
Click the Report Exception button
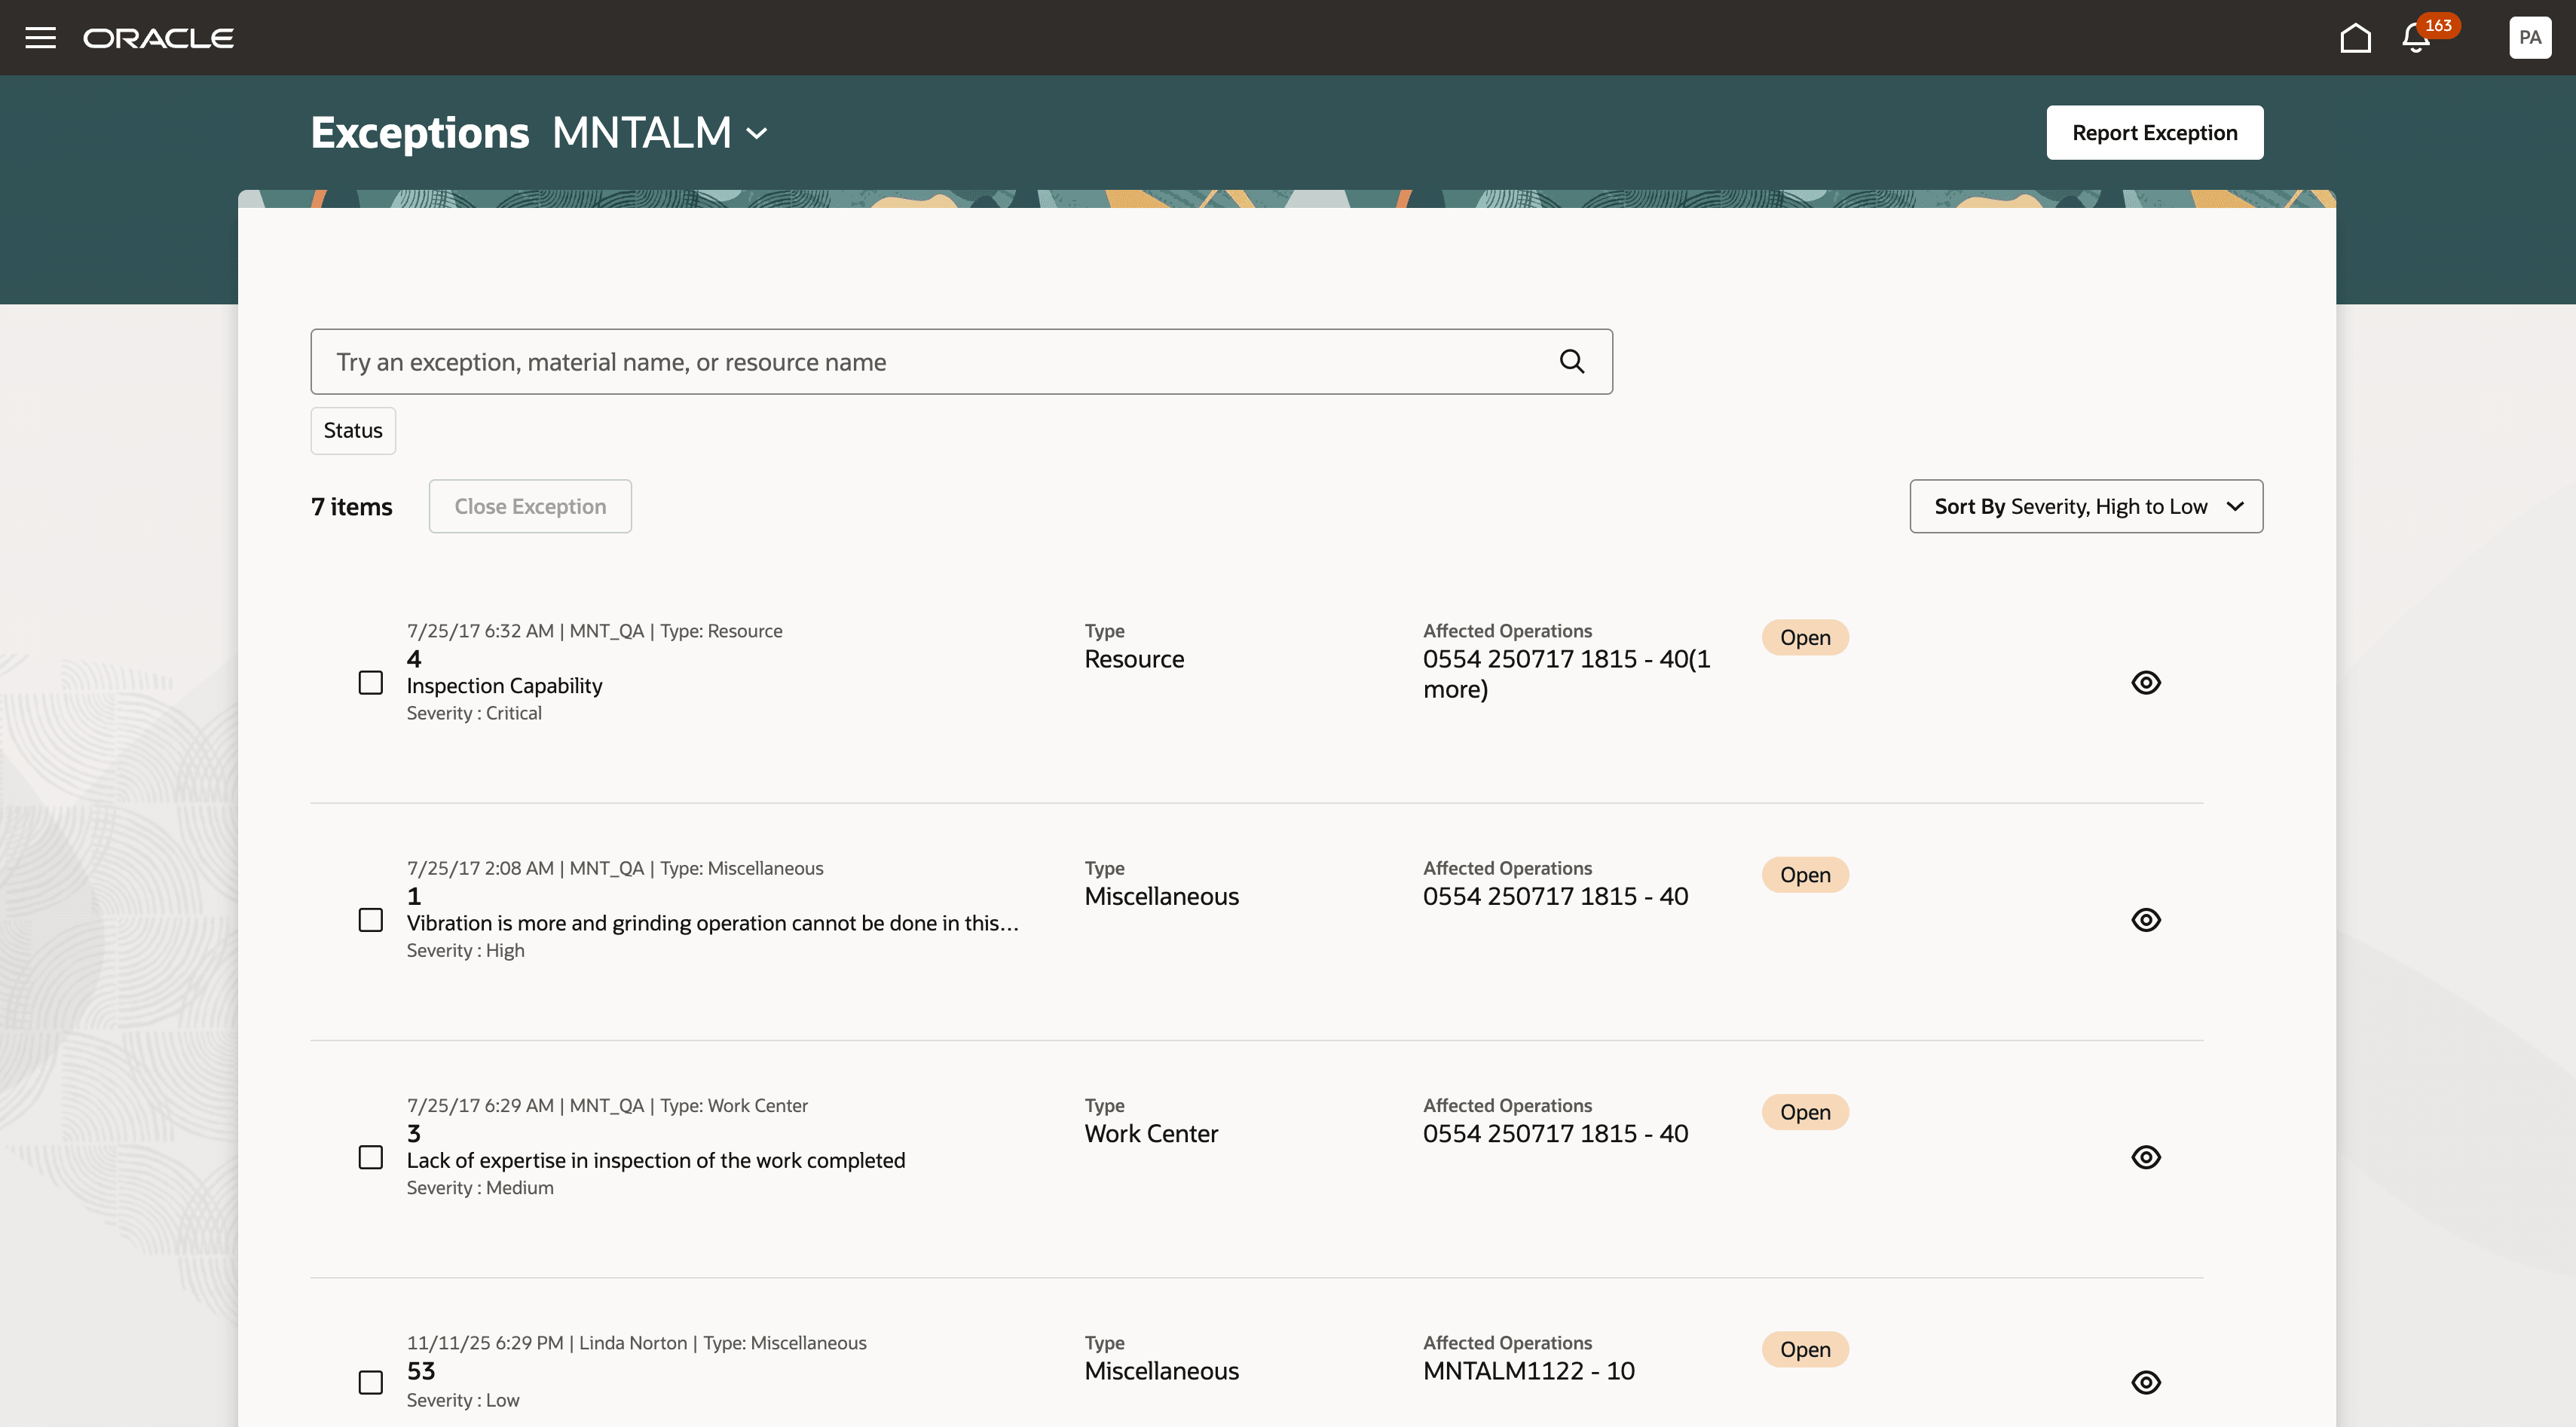[2154, 131]
